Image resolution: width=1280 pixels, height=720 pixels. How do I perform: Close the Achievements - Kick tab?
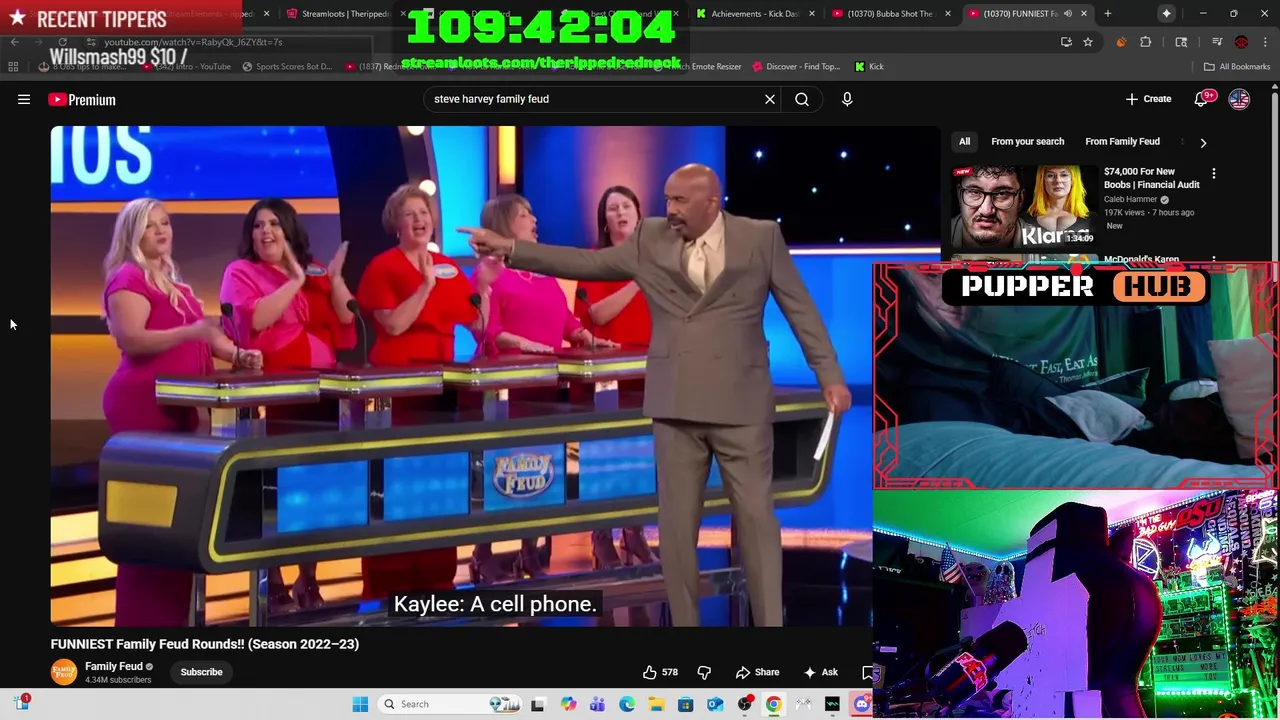click(x=811, y=14)
